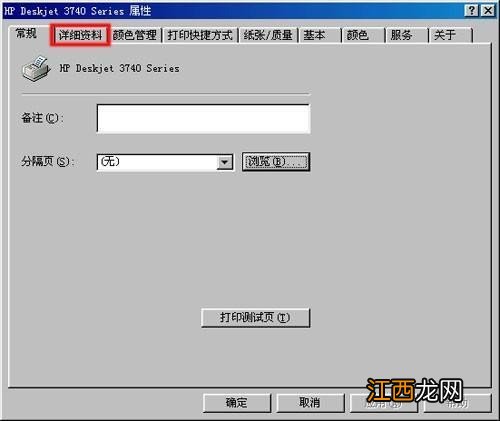Click into the 备注 comment text field
The image size is (500, 421).
(x=203, y=119)
